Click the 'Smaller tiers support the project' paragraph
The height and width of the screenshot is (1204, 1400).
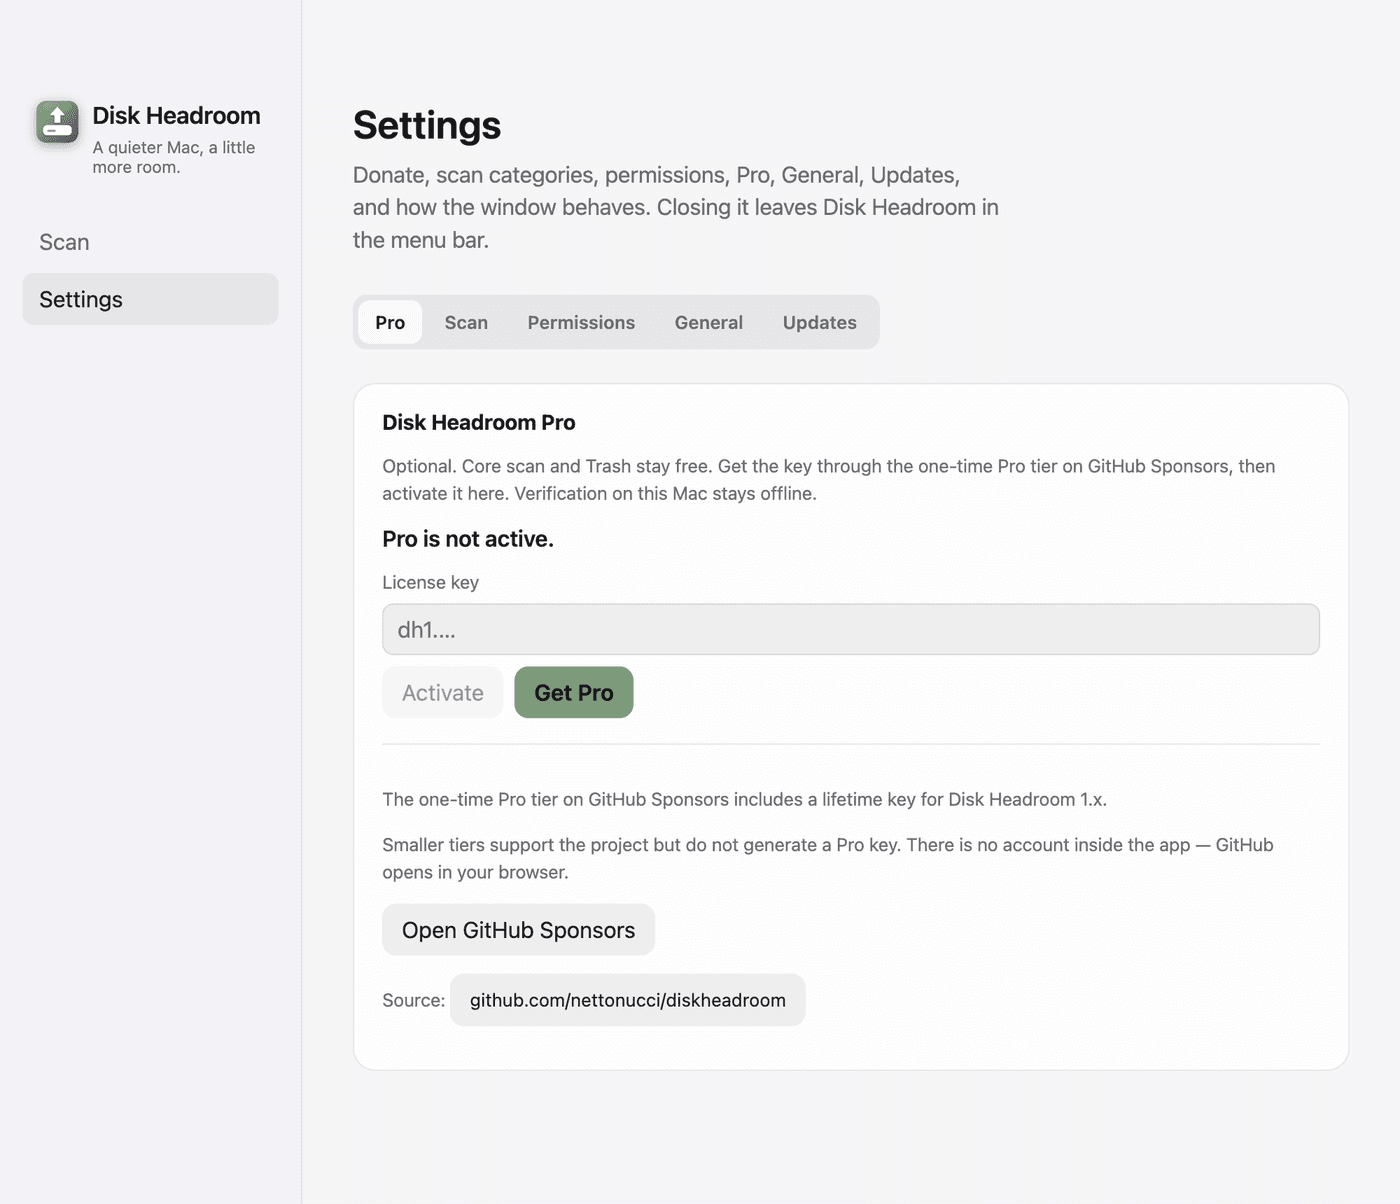pos(828,858)
